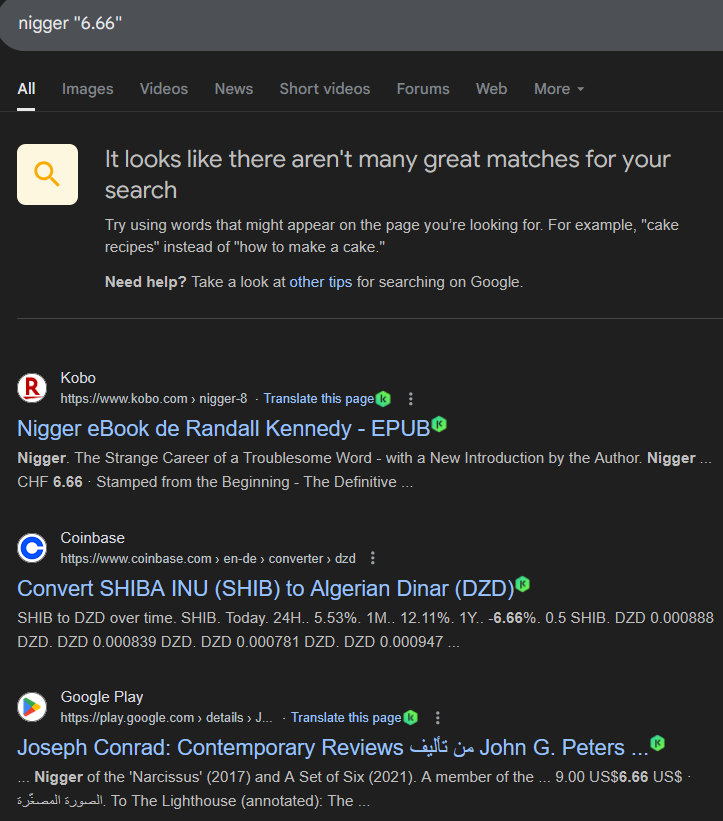This screenshot has width=723, height=821.
Task: Click green badge after Joseph Conrad result title
Action: 658,743
